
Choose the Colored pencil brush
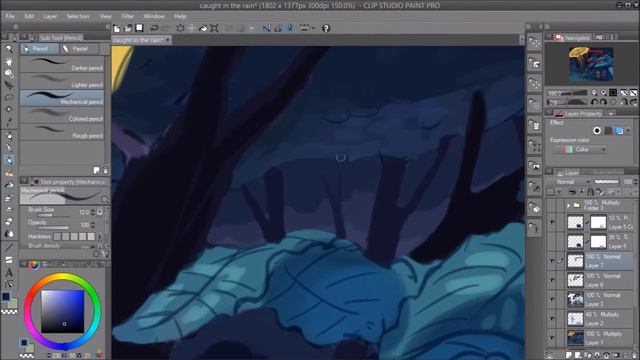[62, 115]
